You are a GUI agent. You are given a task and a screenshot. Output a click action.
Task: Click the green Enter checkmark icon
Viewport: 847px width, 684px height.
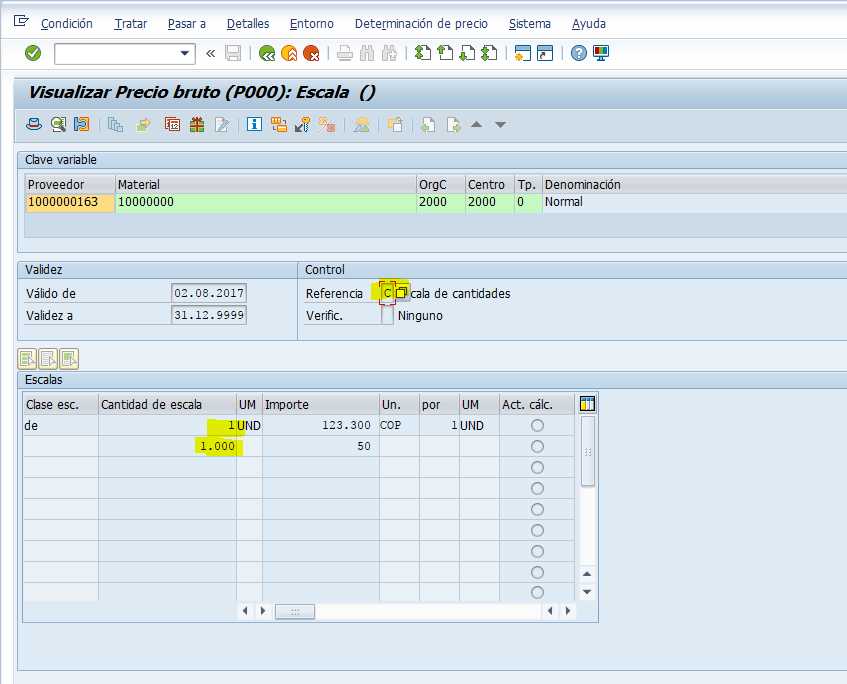pos(33,53)
